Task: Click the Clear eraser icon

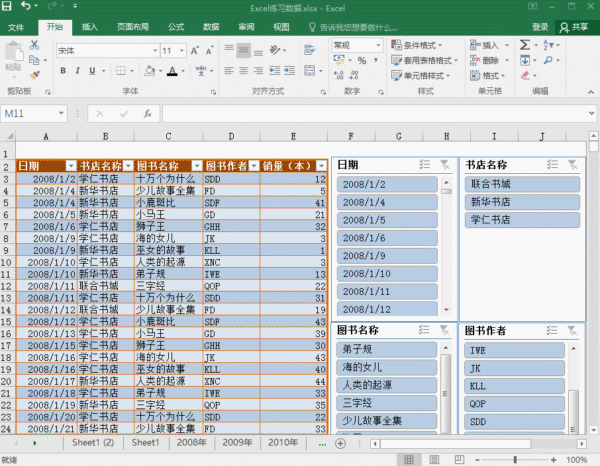Action: (x=525, y=75)
